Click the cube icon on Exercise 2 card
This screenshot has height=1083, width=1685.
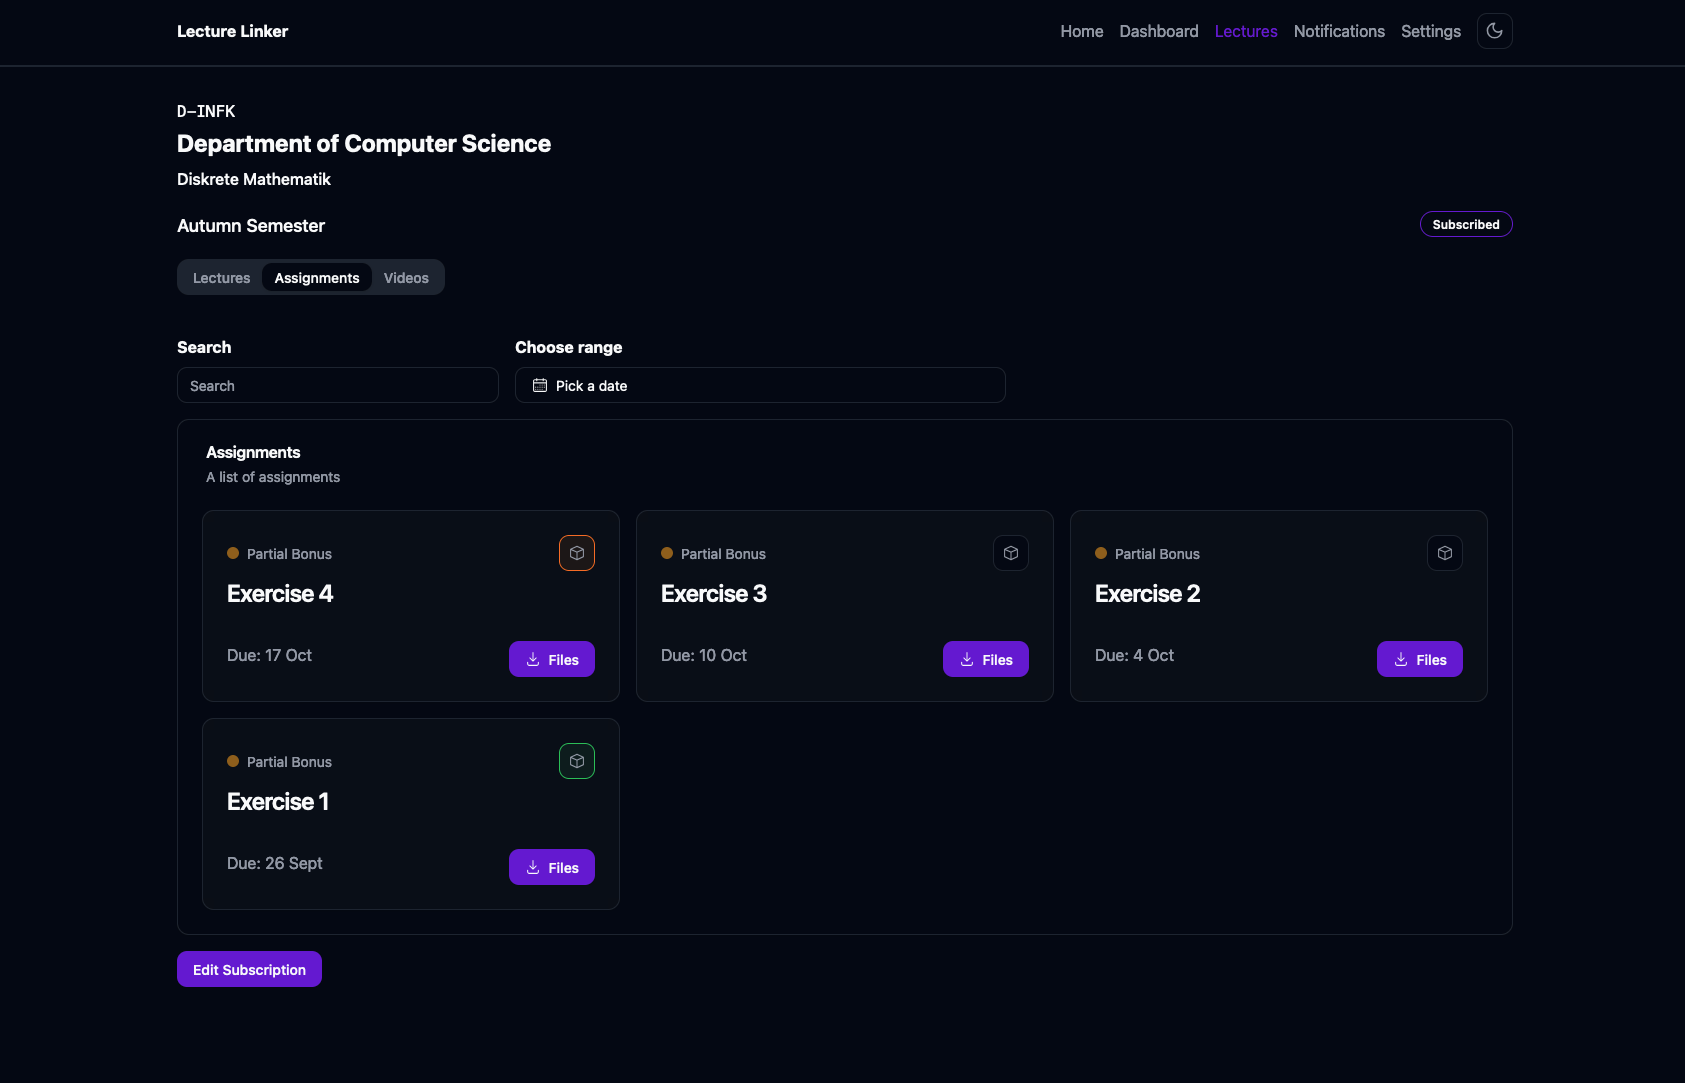[x=1445, y=553]
